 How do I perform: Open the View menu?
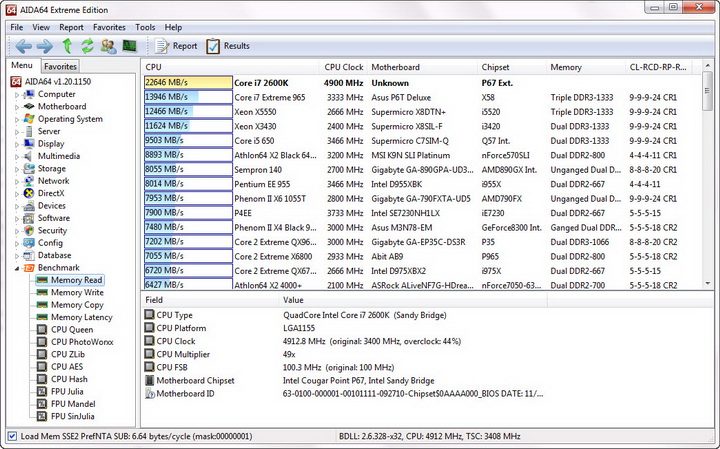[41, 27]
